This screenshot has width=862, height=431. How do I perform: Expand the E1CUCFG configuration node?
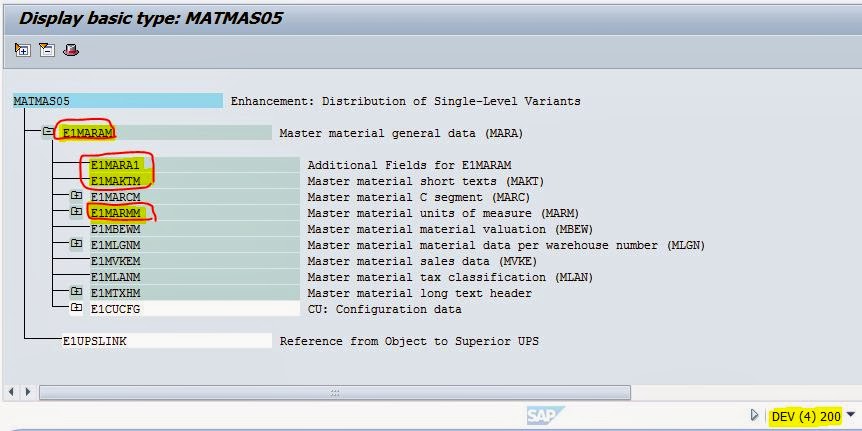tap(76, 309)
